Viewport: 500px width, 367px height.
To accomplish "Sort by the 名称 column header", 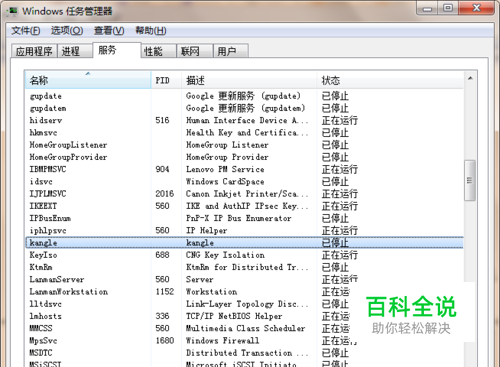I will (x=88, y=80).
